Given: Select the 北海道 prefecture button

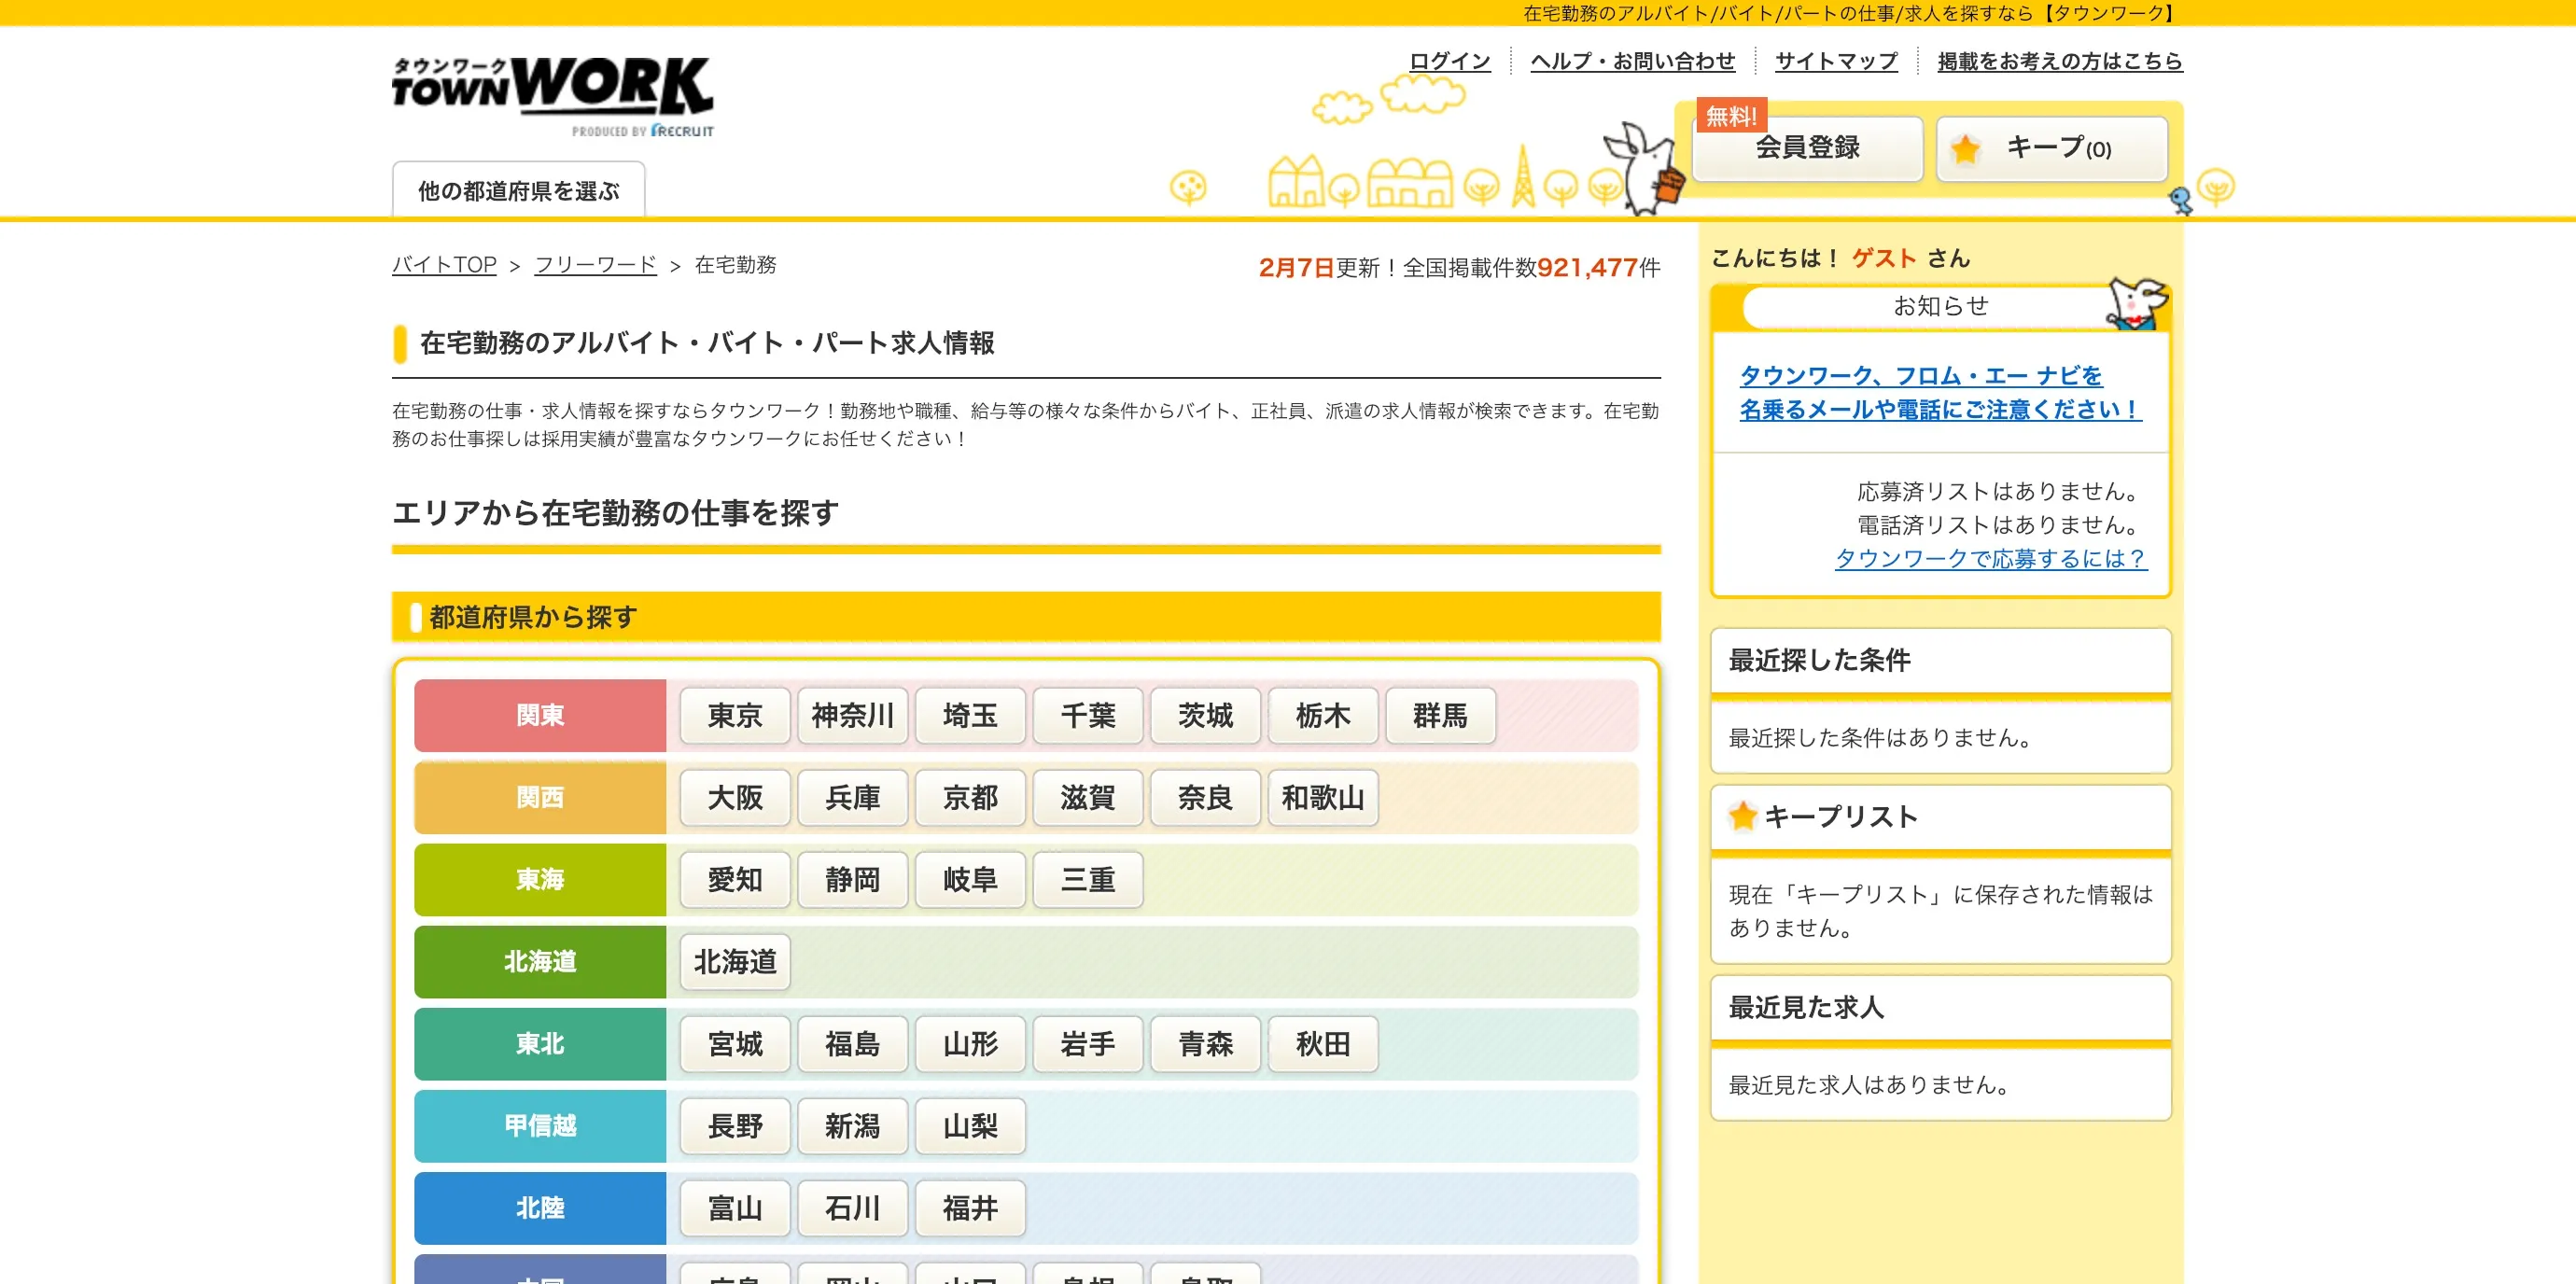Looking at the screenshot, I should coord(735,961).
